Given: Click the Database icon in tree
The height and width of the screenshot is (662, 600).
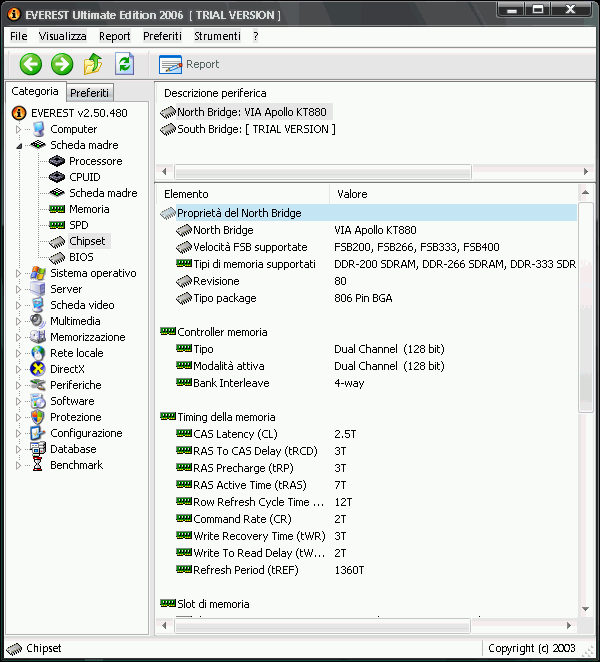Looking at the screenshot, I should click(x=38, y=449).
